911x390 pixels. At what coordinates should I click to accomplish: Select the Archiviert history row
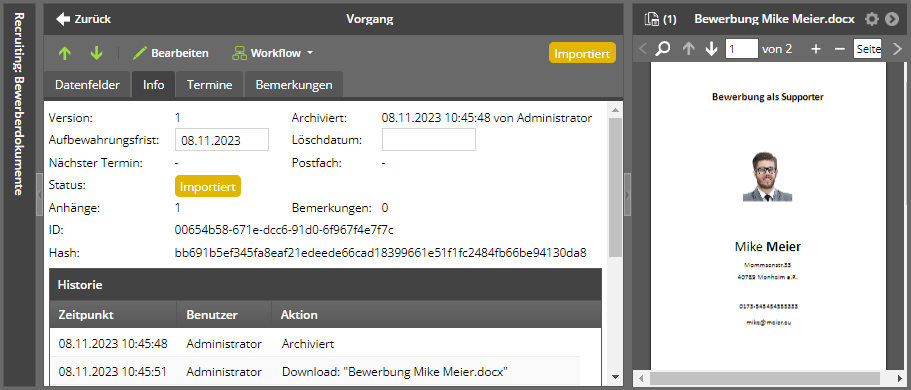click(315, 344)
